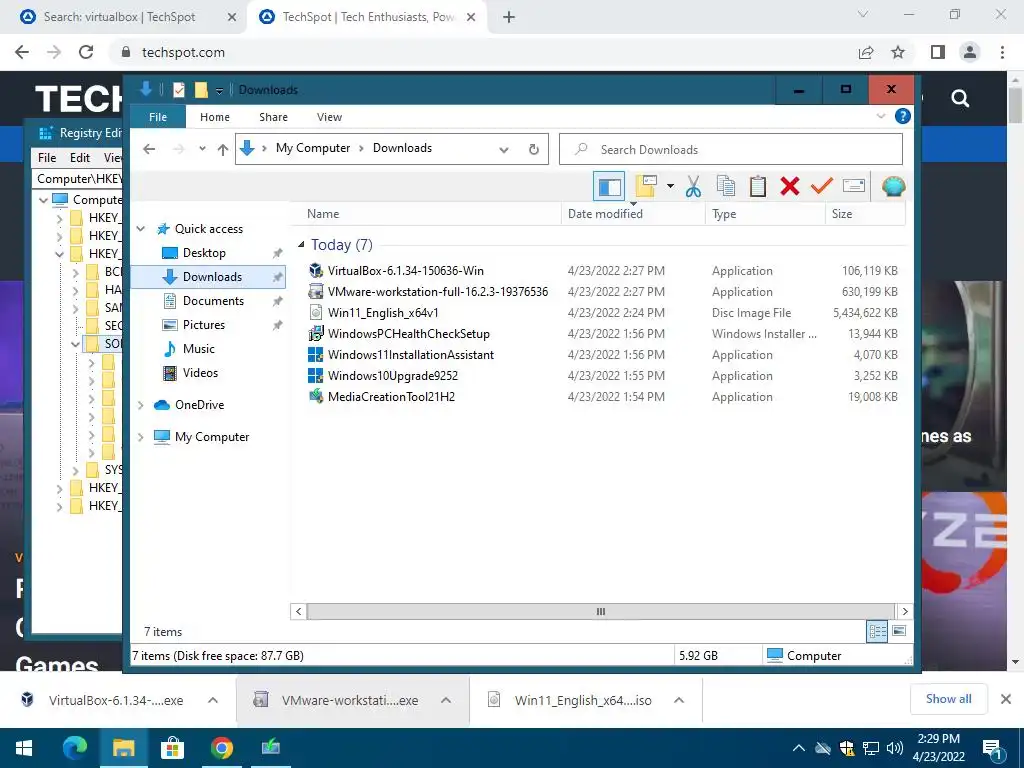Toggle the preview pane toolbar button
The image size is (1024, 768).
tap(609, 187)
